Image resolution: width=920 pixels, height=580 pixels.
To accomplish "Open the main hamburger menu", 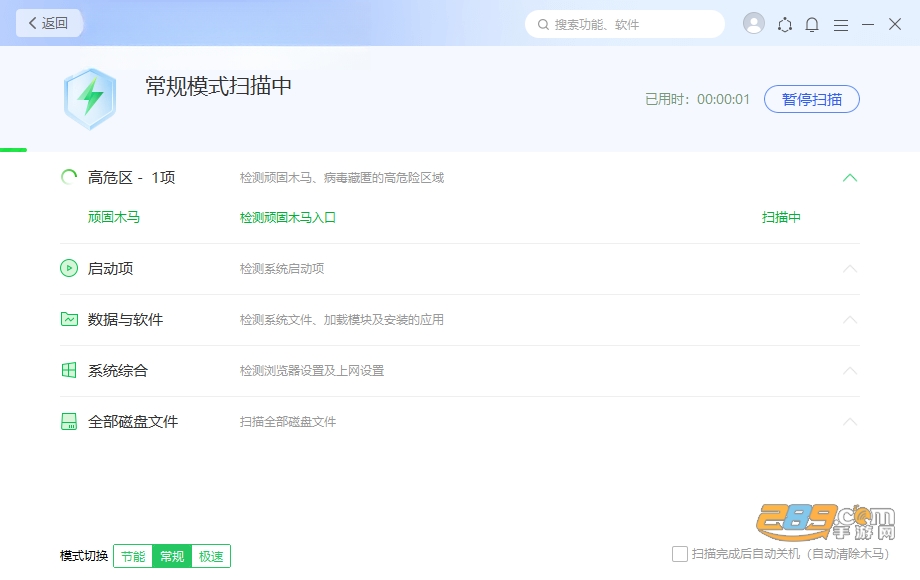I will click(x=841, y=25).
